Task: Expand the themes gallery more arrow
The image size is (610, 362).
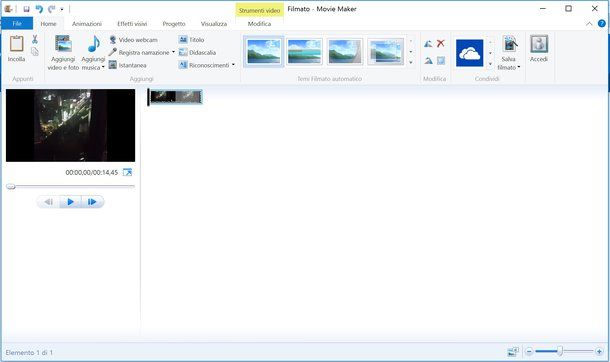Action: coord(411,63)
